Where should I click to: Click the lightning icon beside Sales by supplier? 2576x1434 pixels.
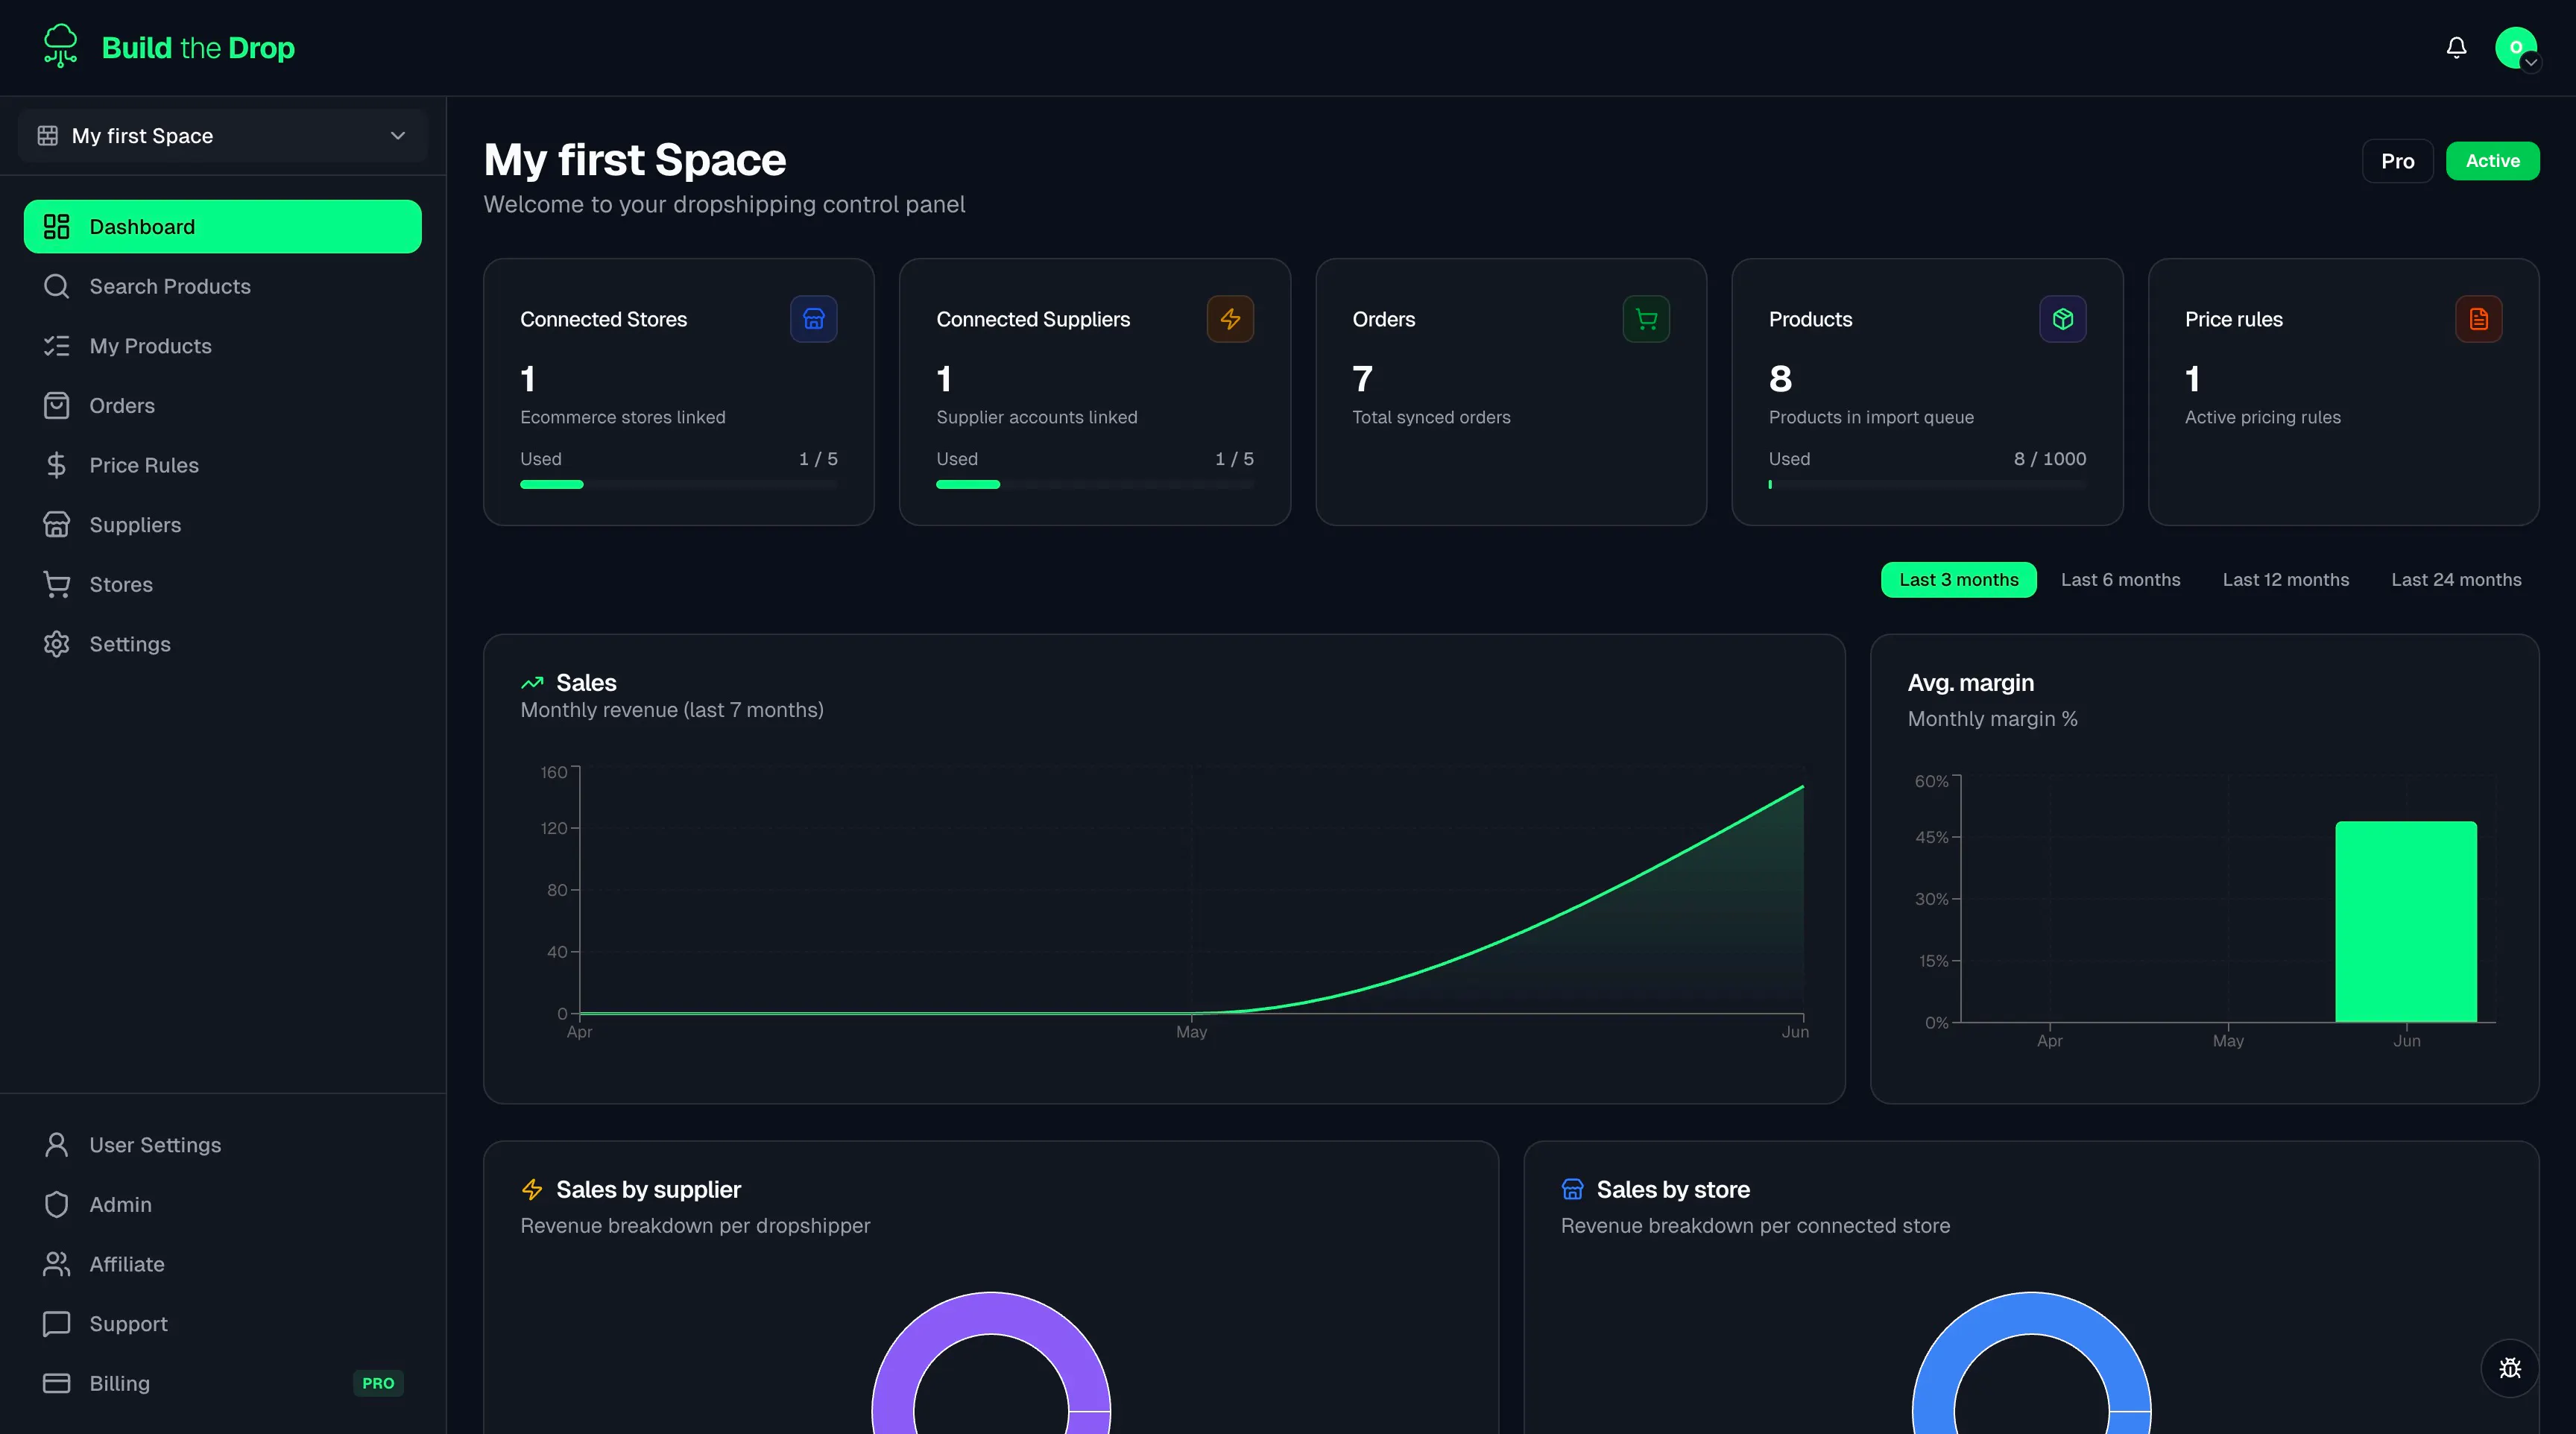click(x=532, y=1189)
